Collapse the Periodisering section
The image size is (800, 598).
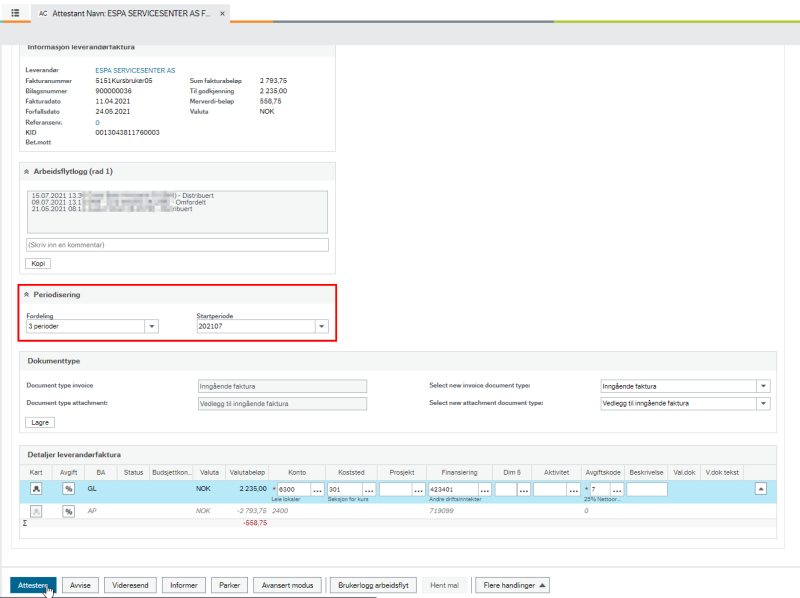point(27,295)
